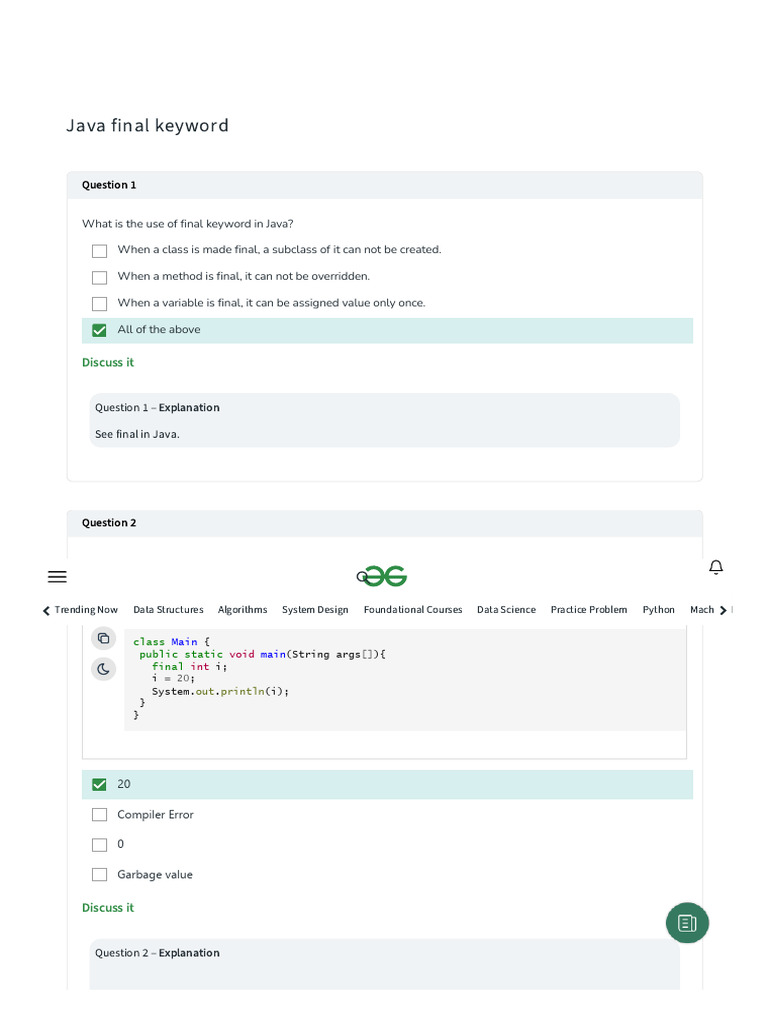
Task: Open the hamburger navigation menu
Action: [x=57, y=577]
